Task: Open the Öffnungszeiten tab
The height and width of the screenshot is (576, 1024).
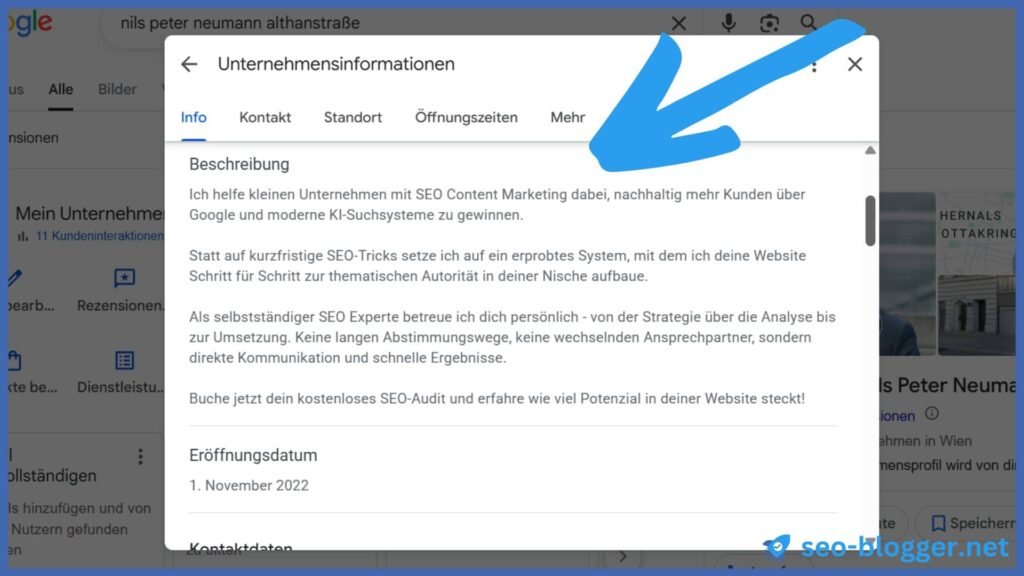Action: pyautogui.click(x=466, y=118)
